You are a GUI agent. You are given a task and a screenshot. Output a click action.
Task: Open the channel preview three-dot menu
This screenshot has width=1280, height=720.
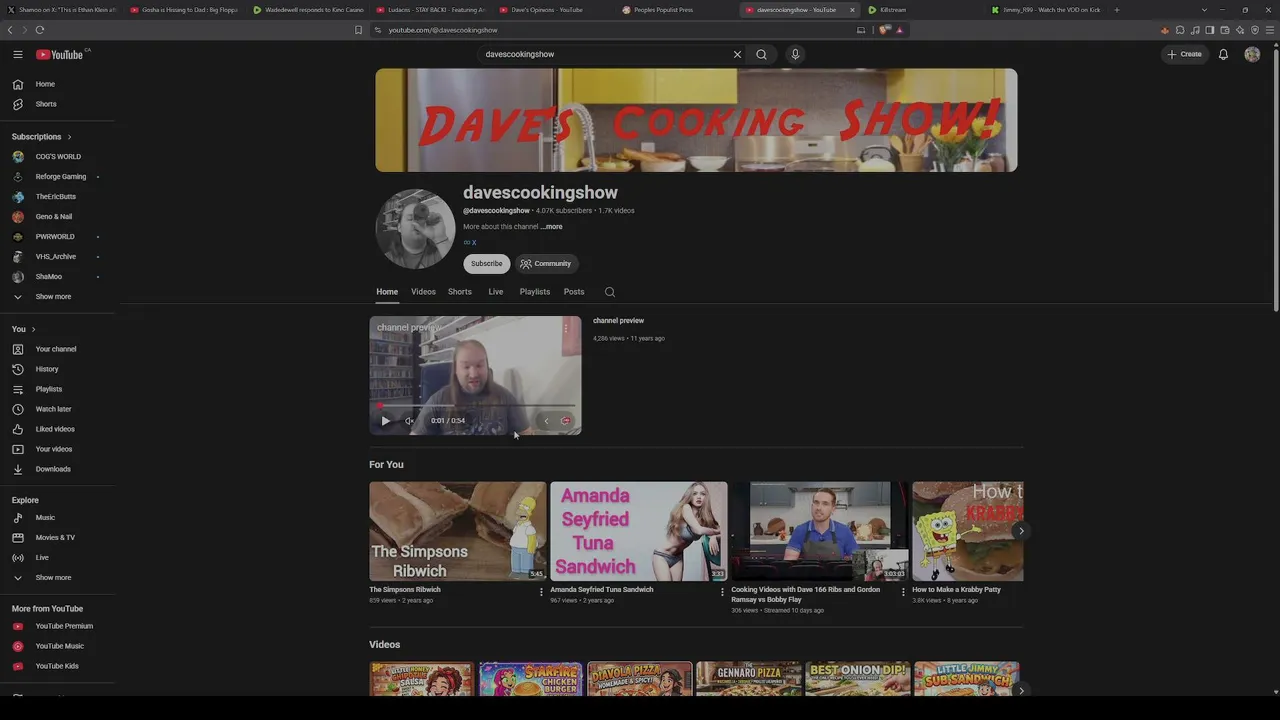[565, 328]
